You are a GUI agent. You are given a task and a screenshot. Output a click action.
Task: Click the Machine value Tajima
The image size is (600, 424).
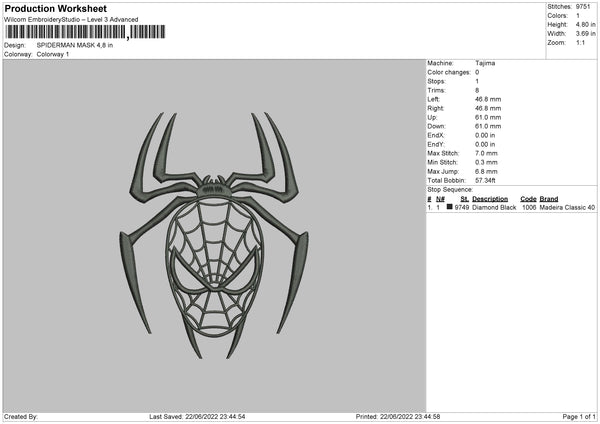485,63
